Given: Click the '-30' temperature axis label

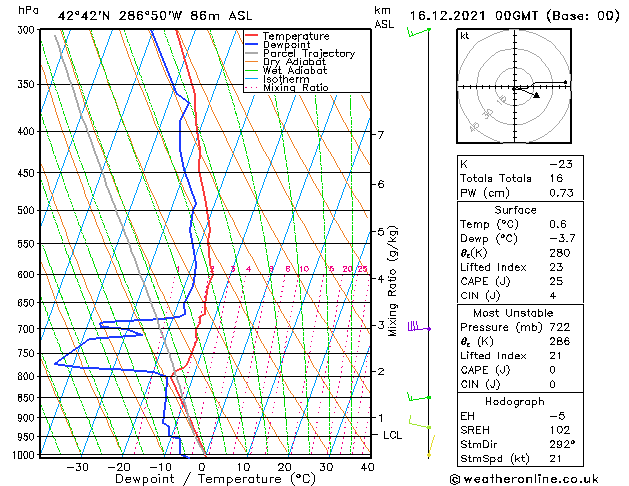Looking at the screenshot, I should pos(77,467).
